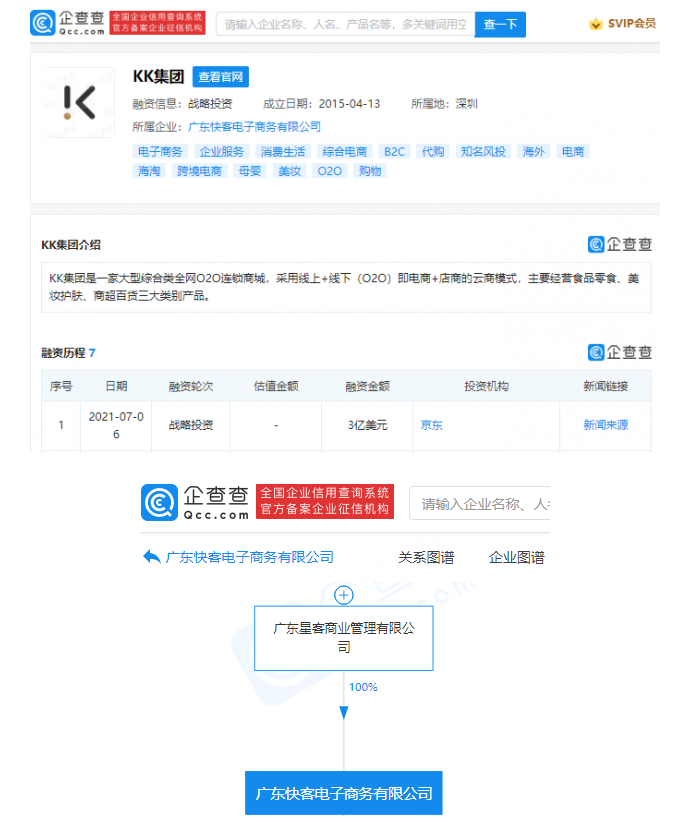Switch to the 关系图谱 tab
687x822 pixels.
426,557
